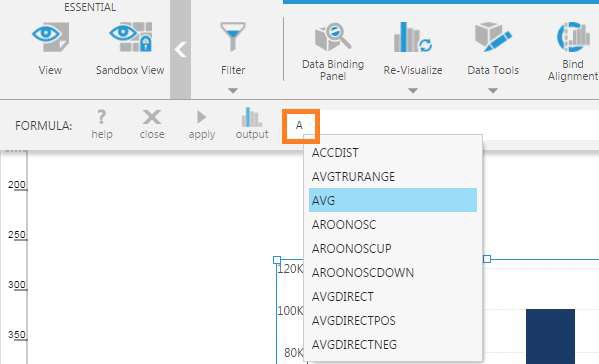The height and width of the screenshot is (364, 599).
Task: Expand the Re-Visualize dropdown arrow
Action: tap(413, 91)
